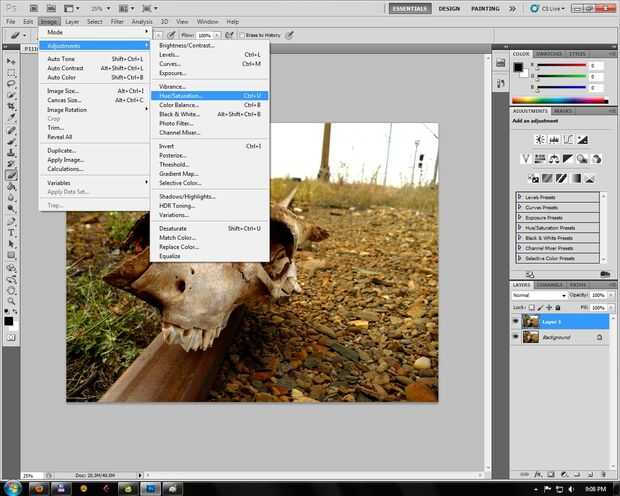Select the Move tool
The image size is (620, 496).
[x=11, y=61]
